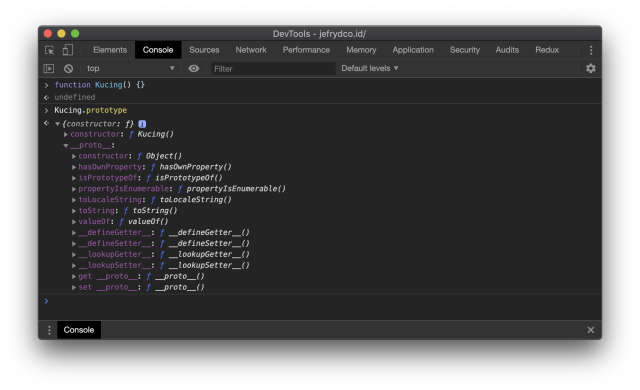
Task: Open the DevTools three-dot customize menu
Action: (x=591, y=50)
